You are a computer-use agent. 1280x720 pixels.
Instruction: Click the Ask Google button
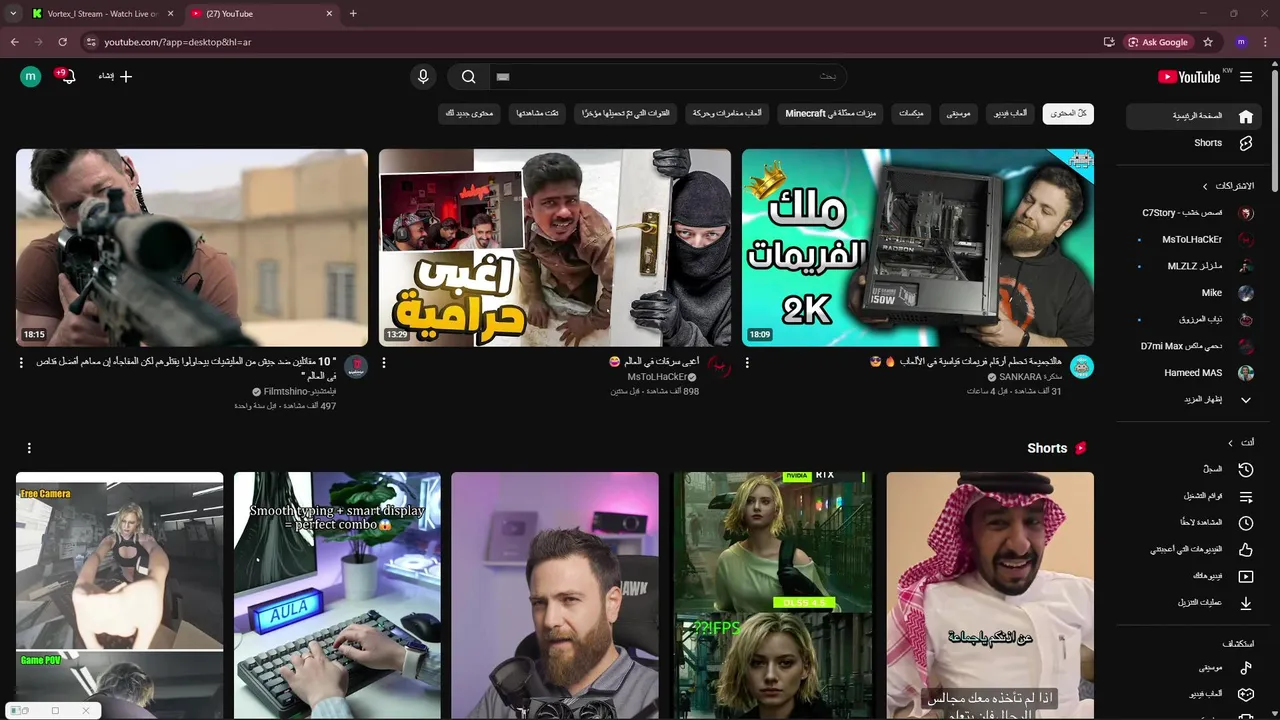tap(1159, 42)
